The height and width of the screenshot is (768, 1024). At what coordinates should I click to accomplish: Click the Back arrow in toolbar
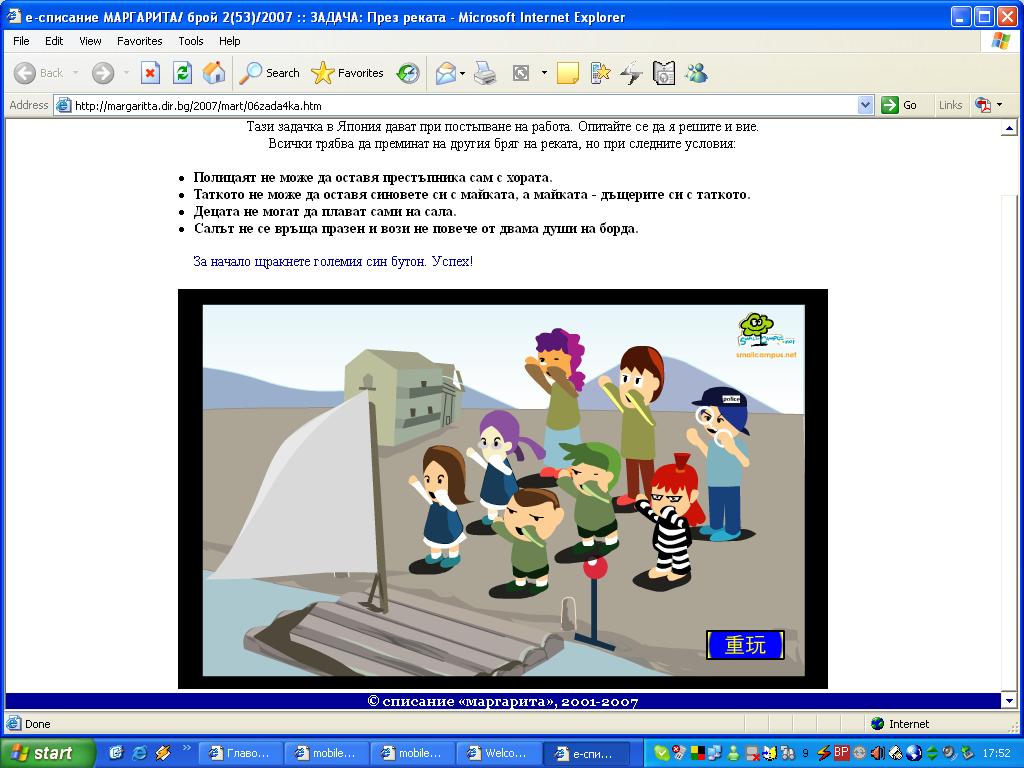(x=25, y=73)
